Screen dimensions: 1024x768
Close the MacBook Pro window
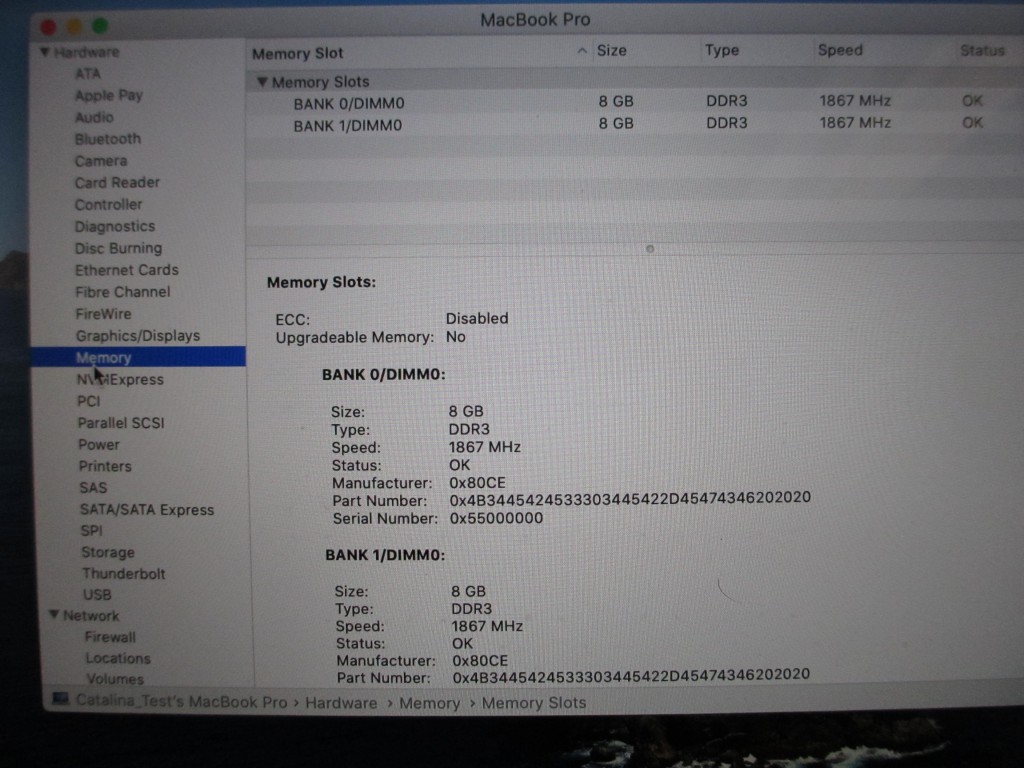point(48,27)
